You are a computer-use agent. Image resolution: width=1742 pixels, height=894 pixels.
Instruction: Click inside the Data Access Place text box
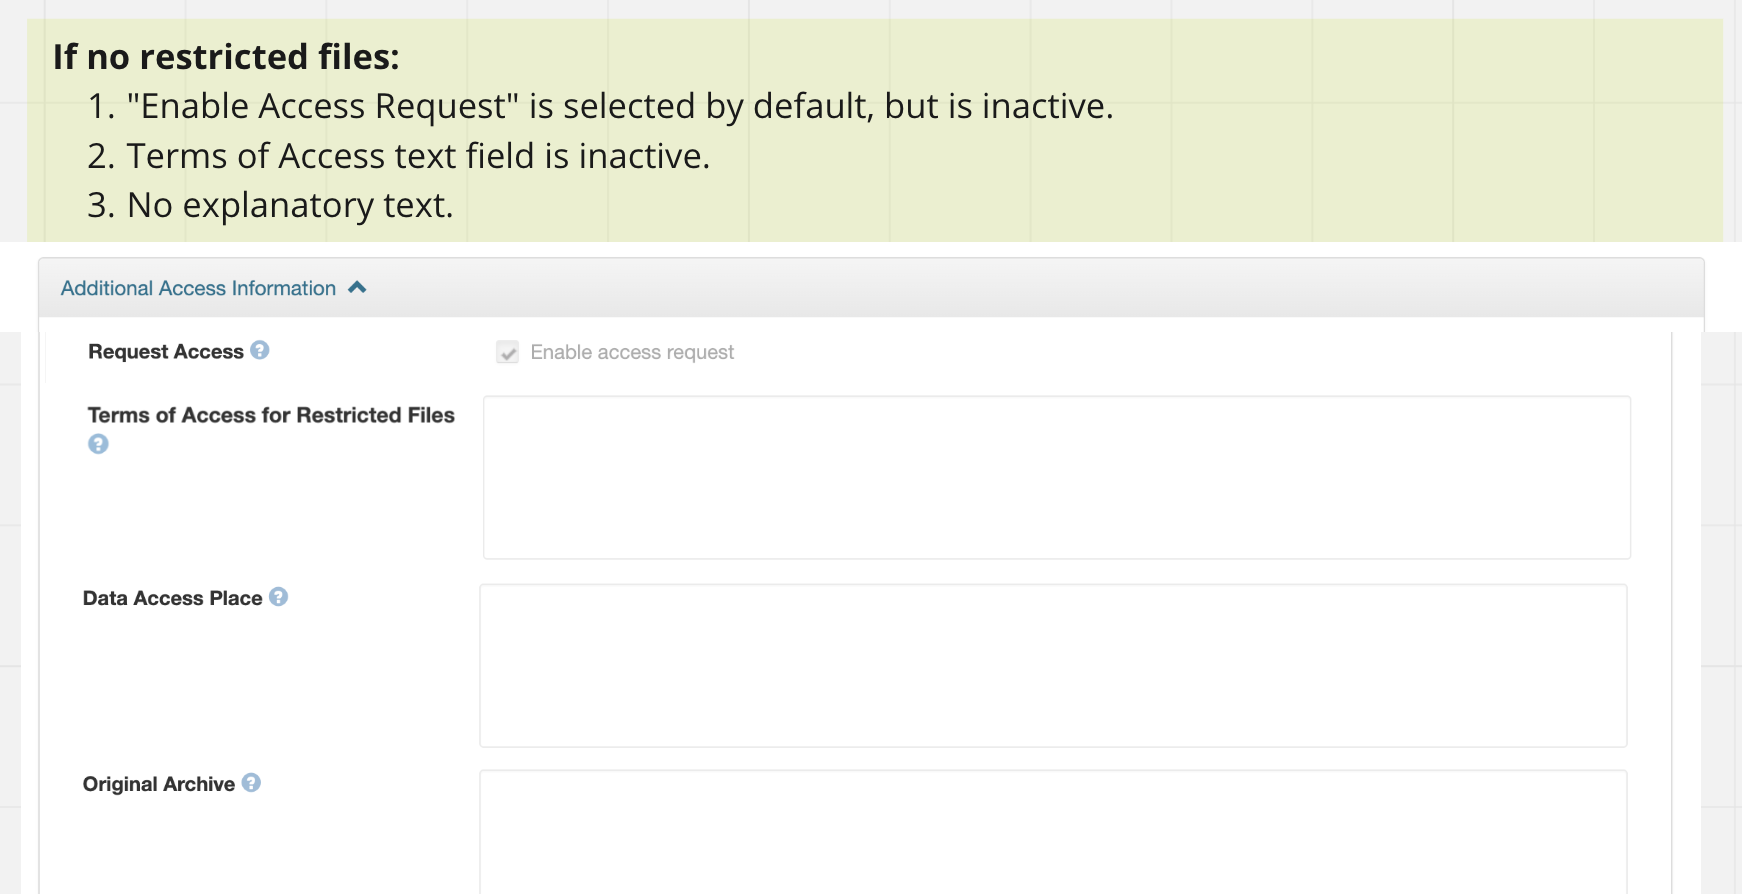click(x=1054, y=666)
